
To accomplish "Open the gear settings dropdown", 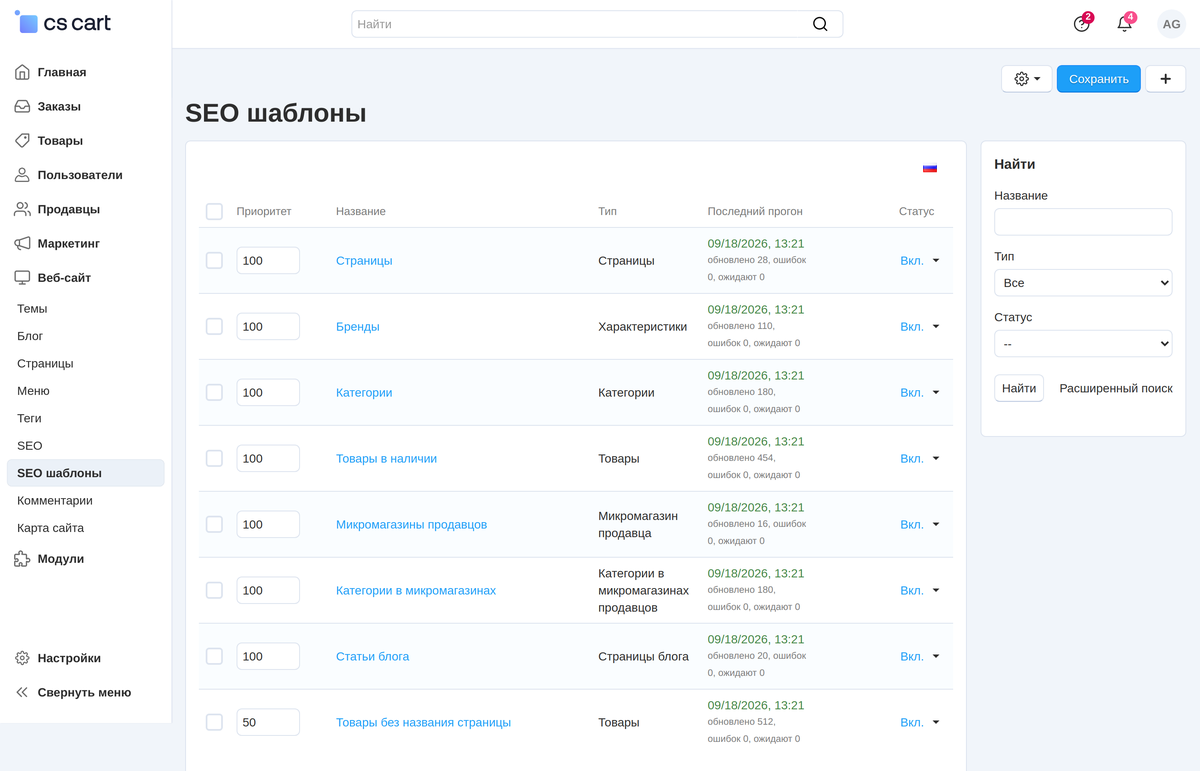I will (x=1027, y=79).
